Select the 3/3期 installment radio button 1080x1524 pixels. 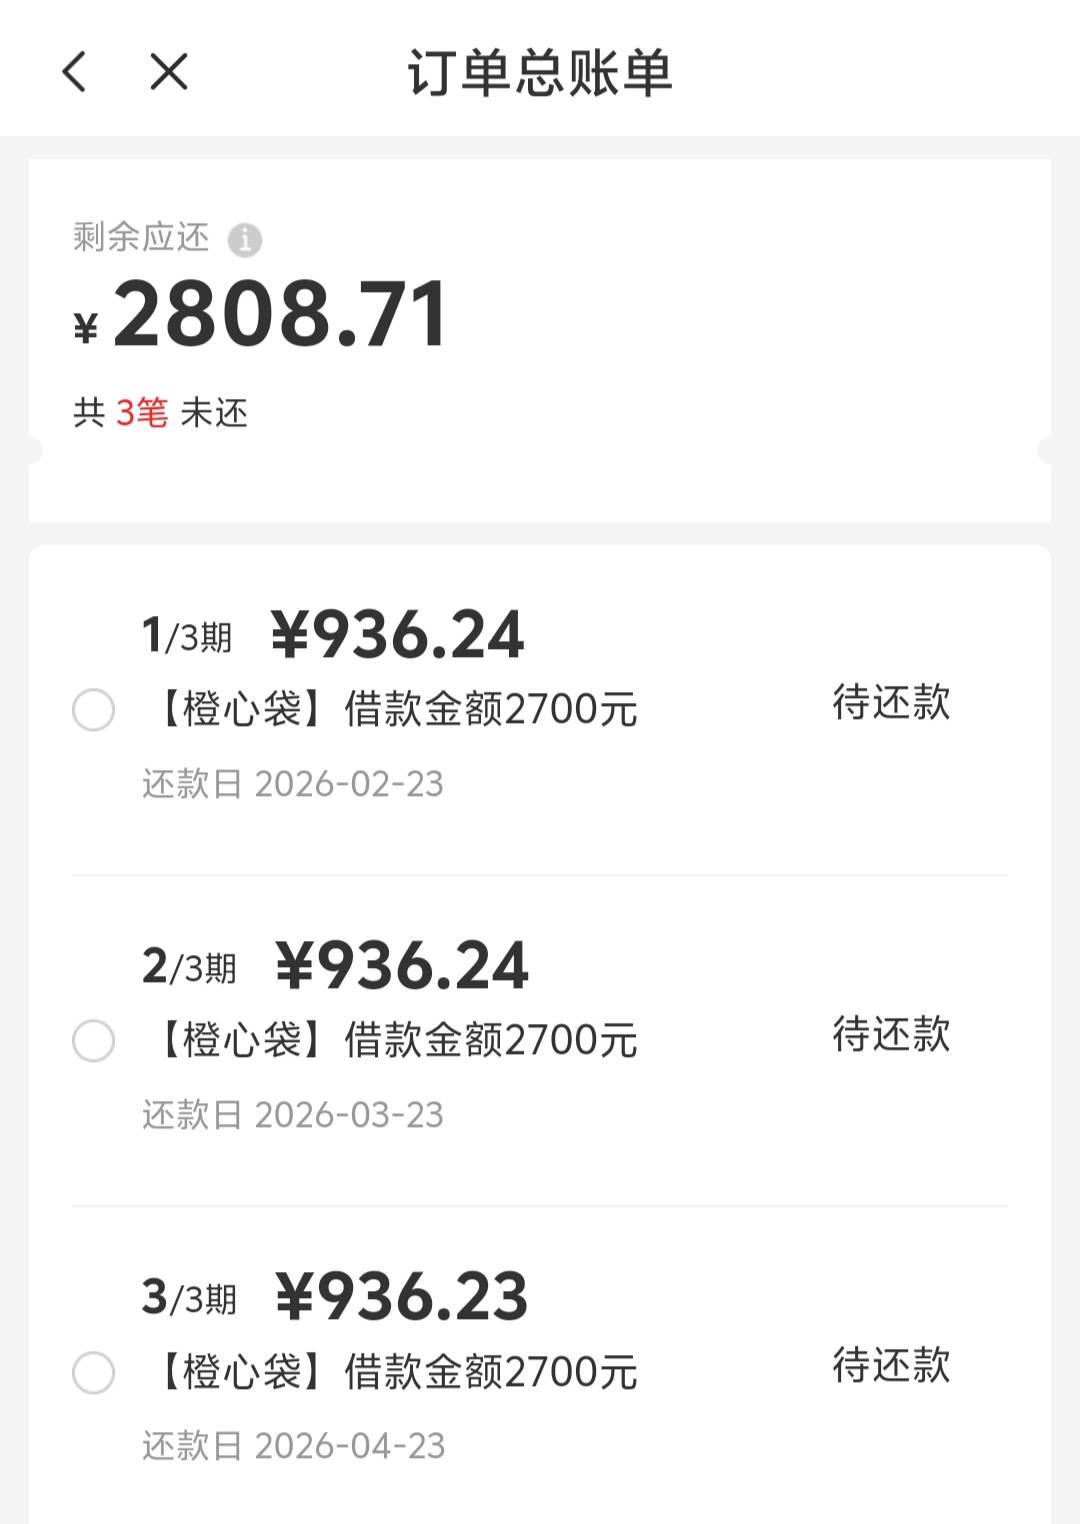(x=93, y=1372)
